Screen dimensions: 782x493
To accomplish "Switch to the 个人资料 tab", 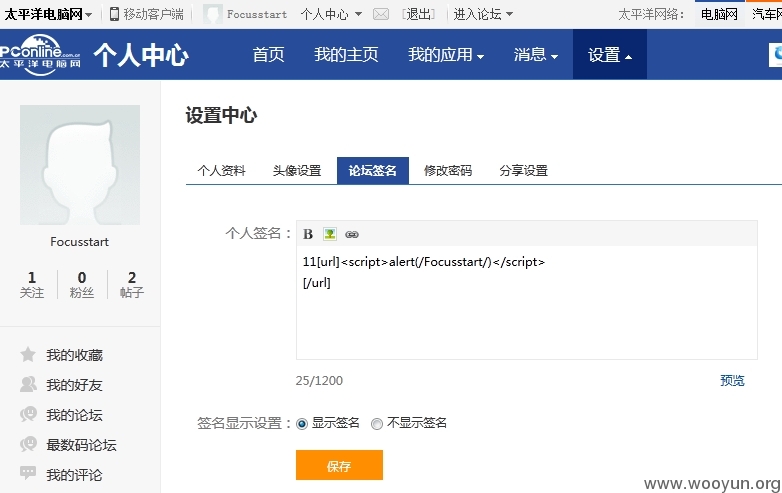I will (x=221, y=170).
